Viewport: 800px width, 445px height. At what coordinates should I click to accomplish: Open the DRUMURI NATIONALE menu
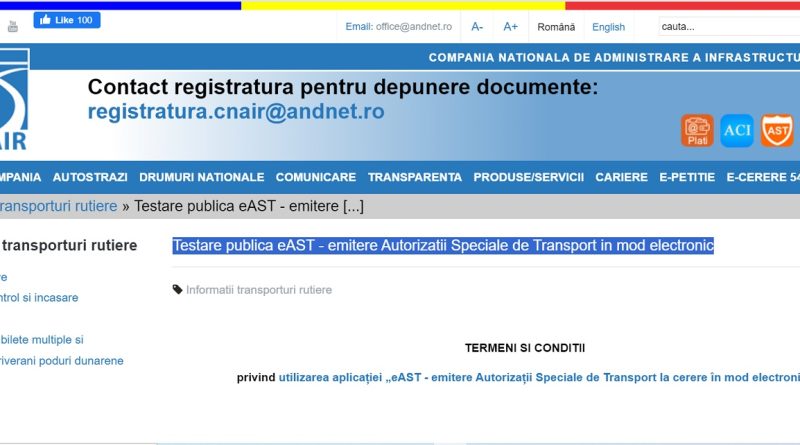click(201, 177)
